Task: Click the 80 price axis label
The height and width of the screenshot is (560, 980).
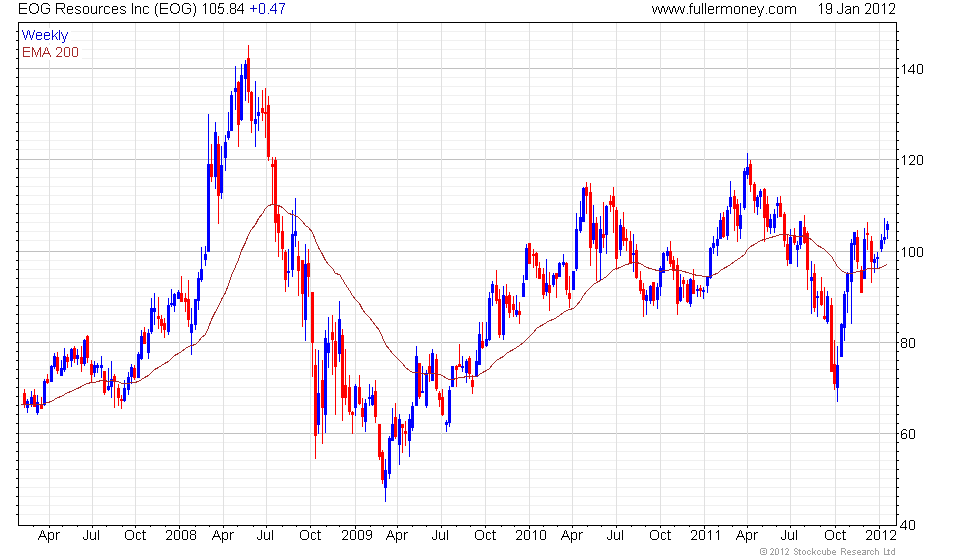Action: pyautogui.click(x=908, y=343)
